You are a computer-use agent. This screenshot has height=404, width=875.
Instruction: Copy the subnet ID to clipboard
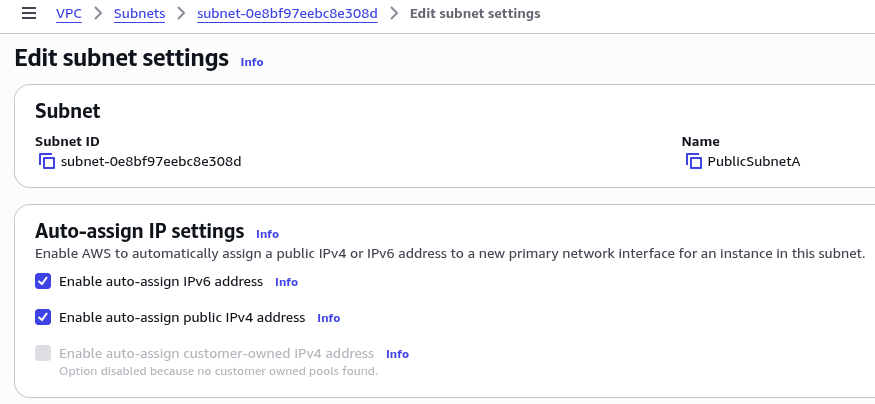(47, 162)
